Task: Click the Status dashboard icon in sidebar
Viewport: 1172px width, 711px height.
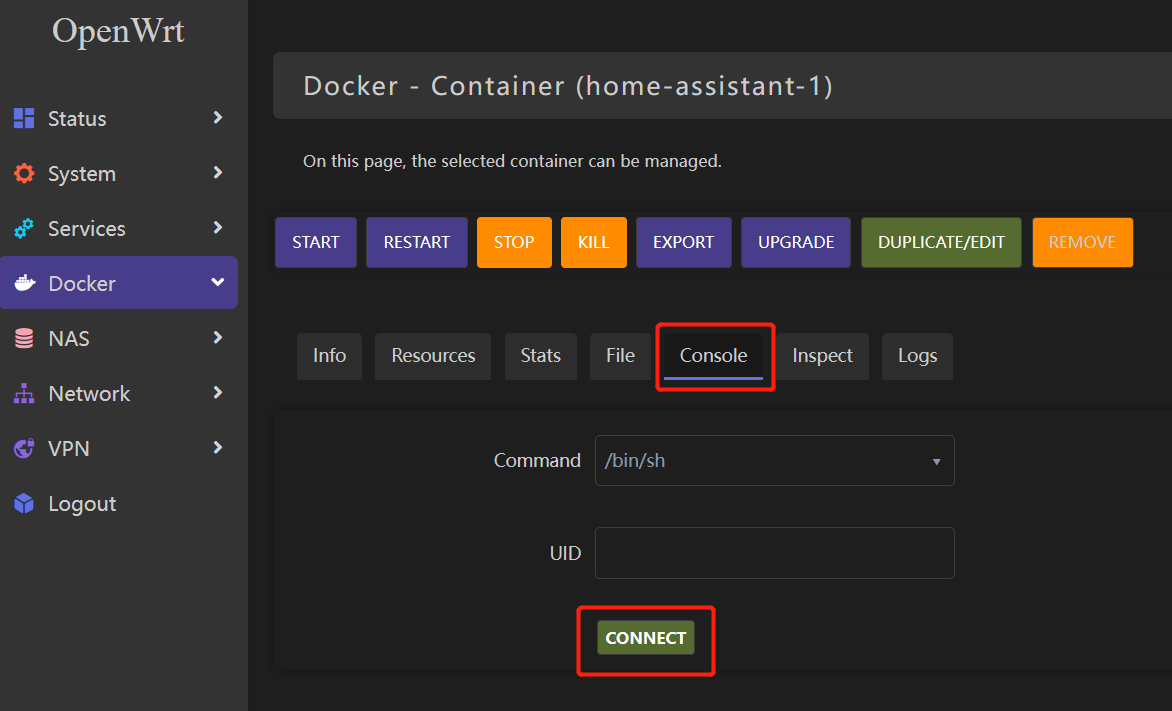Action: pyautogui.click(x=24, y=118)
